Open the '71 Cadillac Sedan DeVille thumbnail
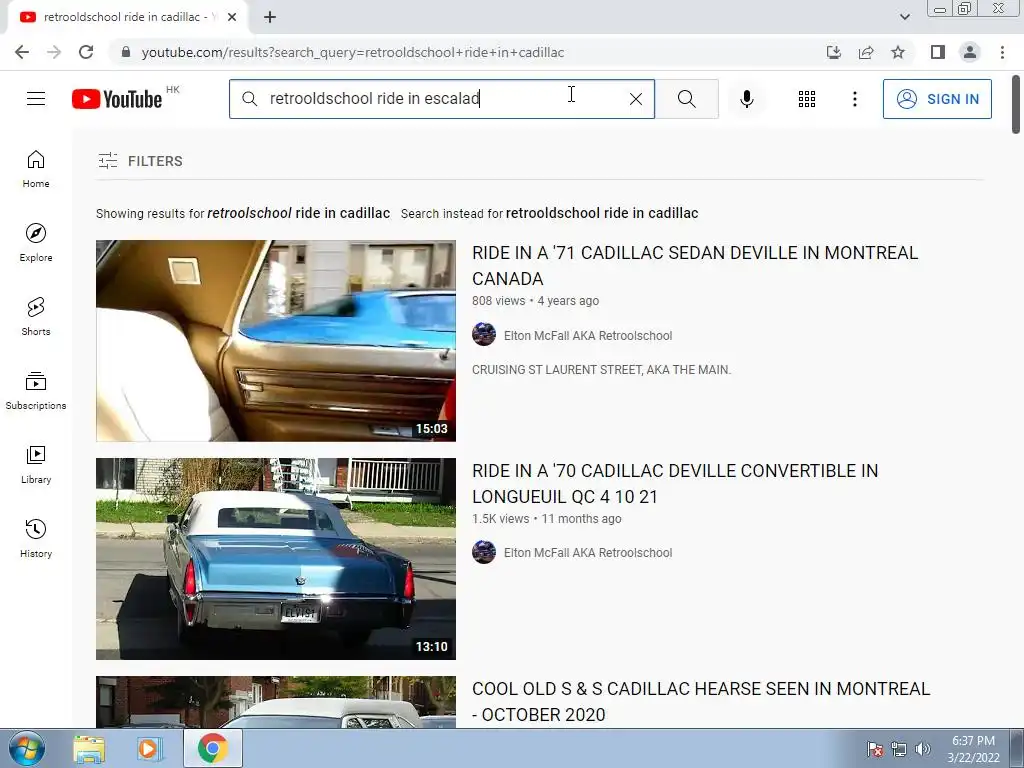Viewport: 1024px width, 768px height. pos(276,341)
